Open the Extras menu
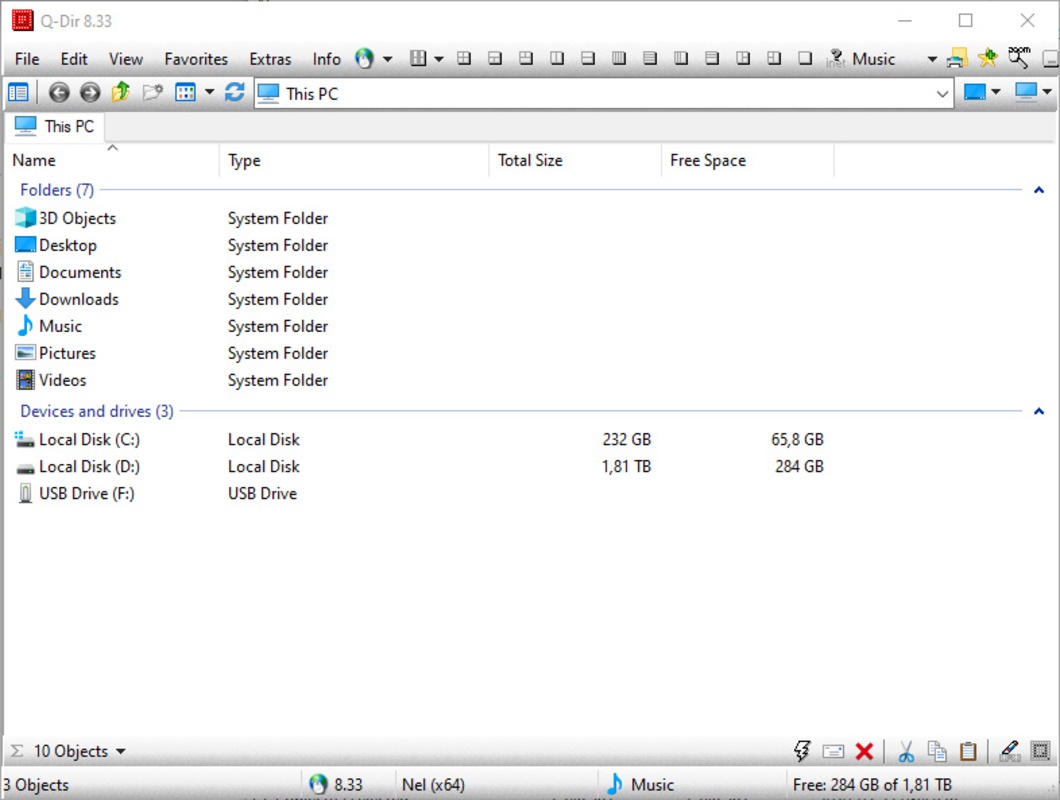Image resolution: width=1060 pixels, height=800 pixels. coord(270,59)
